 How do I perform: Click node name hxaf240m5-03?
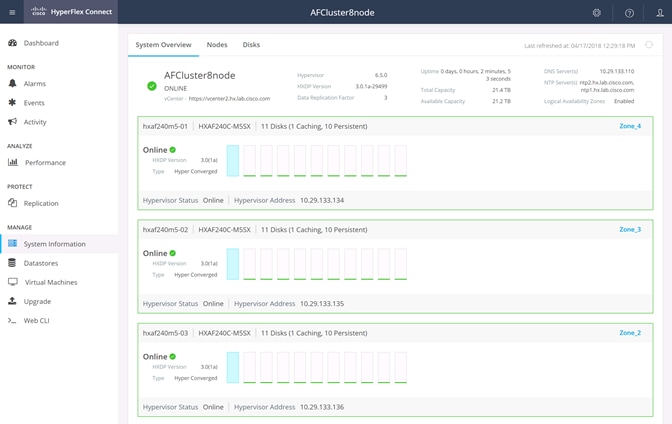(x=165, y=333)
